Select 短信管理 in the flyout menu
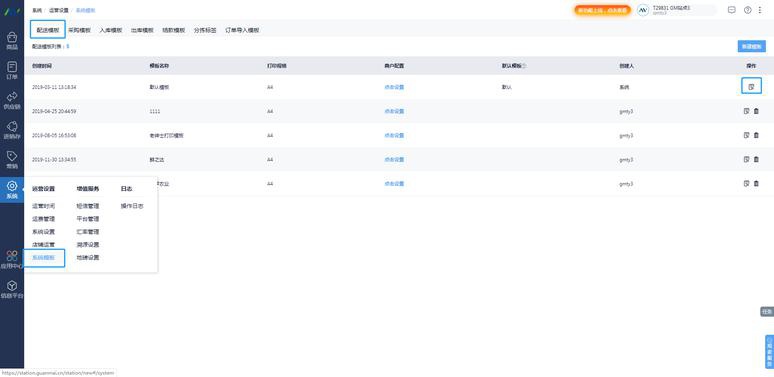Viewport: 774px width, 377px height. click(88, 206)
